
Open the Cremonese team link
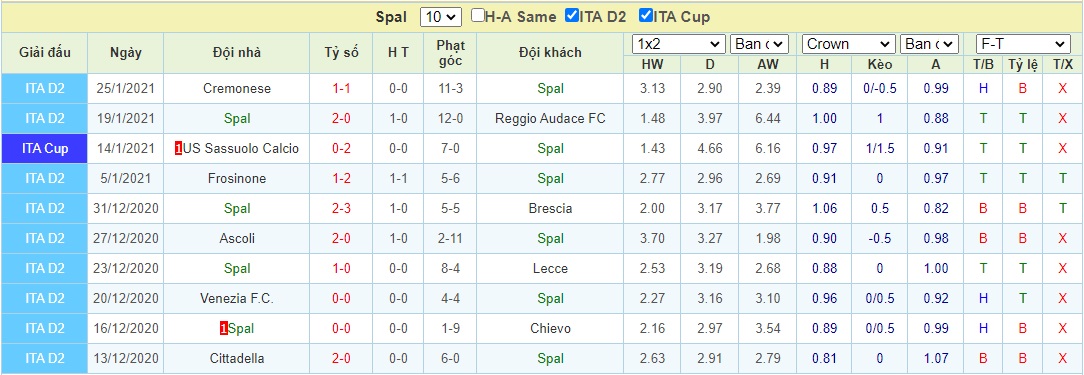(x=237, y=89)
